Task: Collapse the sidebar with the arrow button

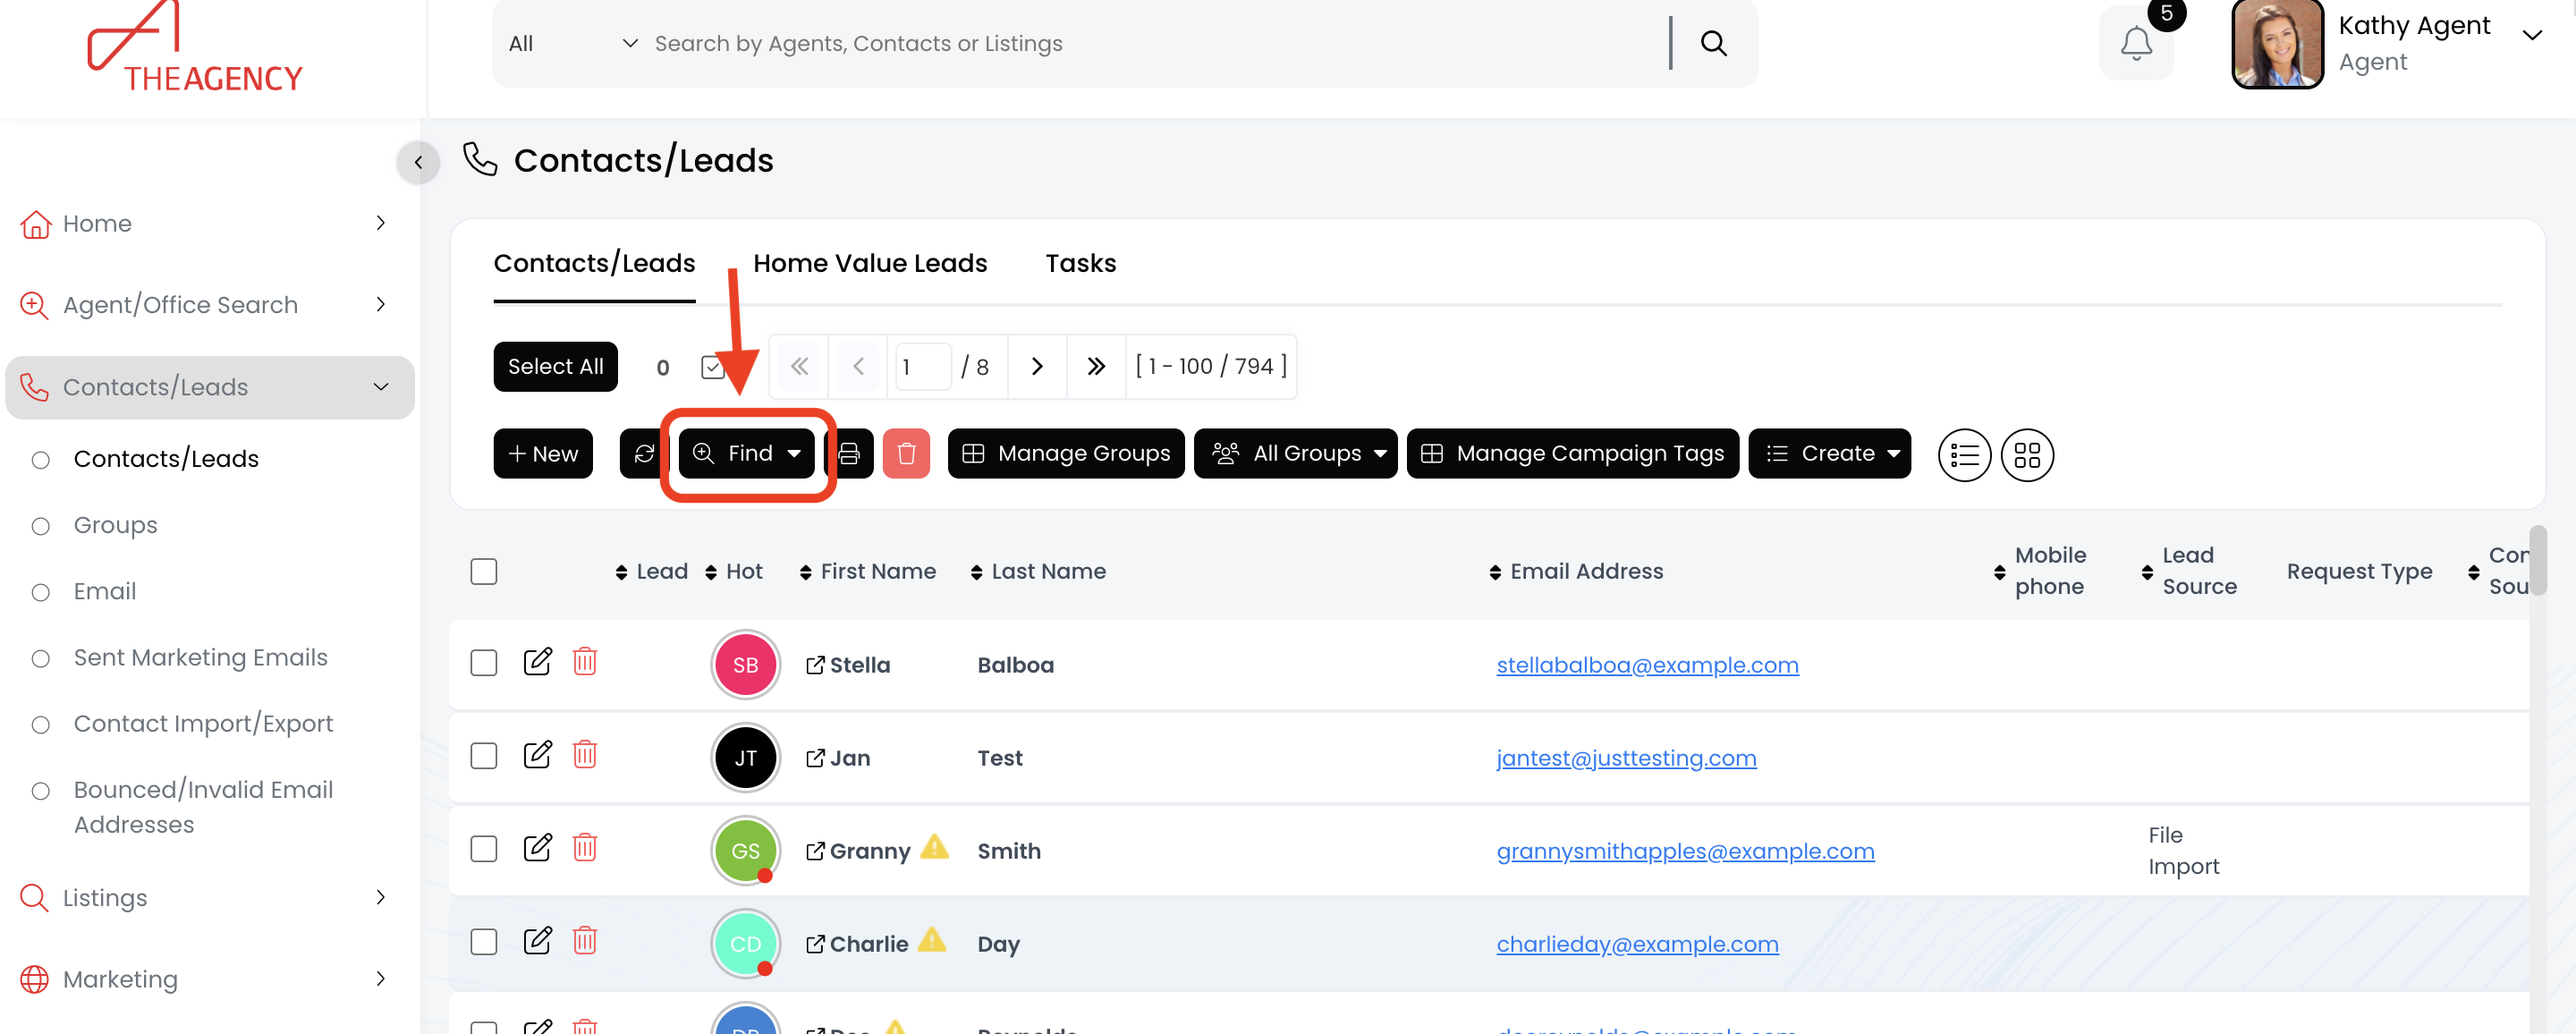Action: pyautogui.click(x=418, y=162)
